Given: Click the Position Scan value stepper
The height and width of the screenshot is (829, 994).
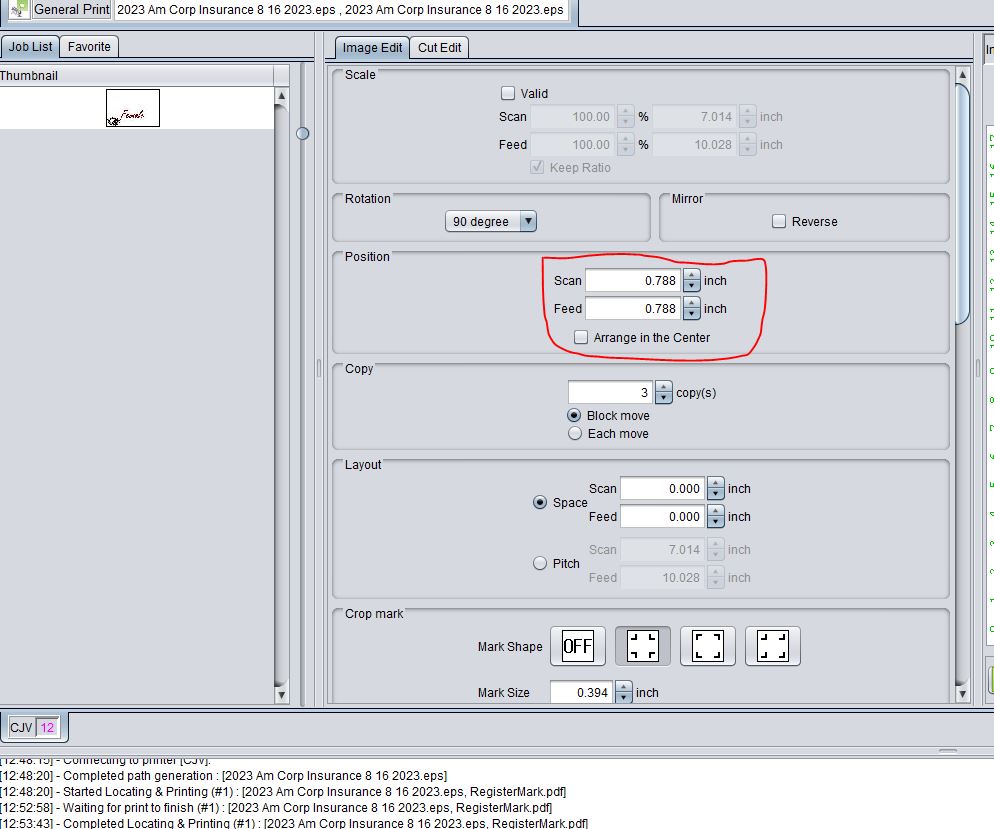Looking at the screenshot, I should click(x=692, y=280).
